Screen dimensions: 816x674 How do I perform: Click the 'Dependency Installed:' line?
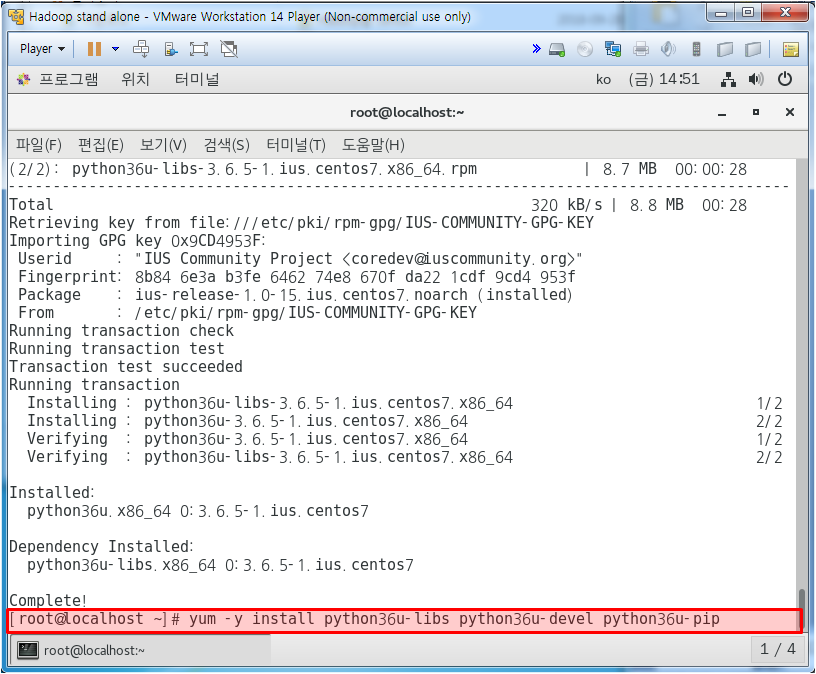tap(101, 546)
